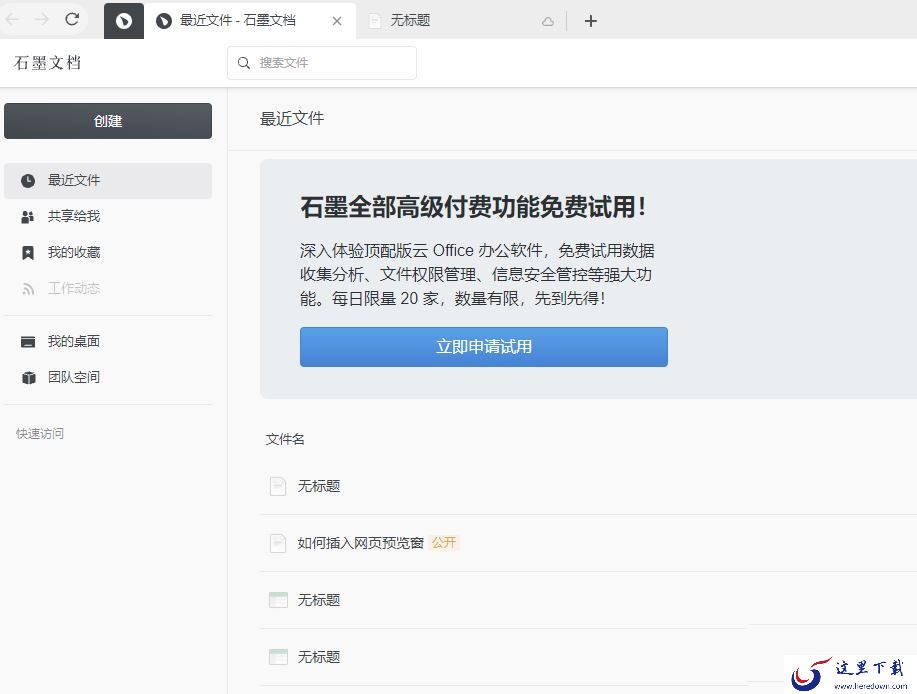Click the clock icon beside 最近文件

point(27,181)
